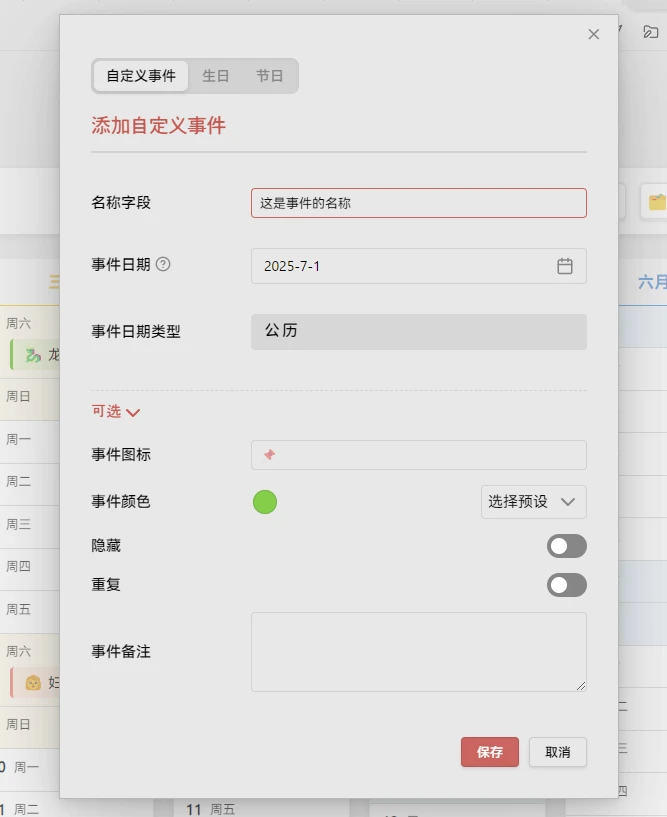The height and width of the screenshot is (817, 667).
Task: Select the 自定义事件 tab
Action: [141, 76]
